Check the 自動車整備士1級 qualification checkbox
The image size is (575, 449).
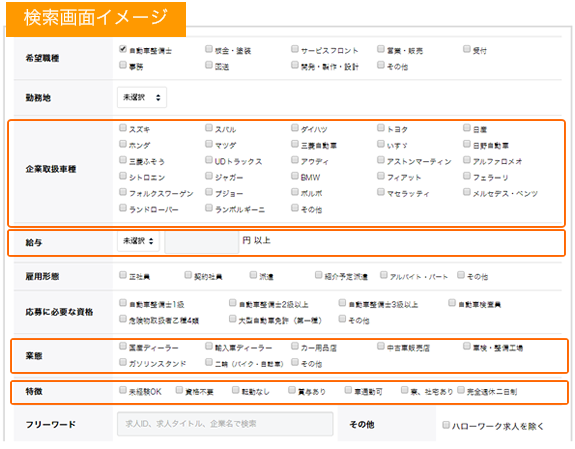pos(123,303)
